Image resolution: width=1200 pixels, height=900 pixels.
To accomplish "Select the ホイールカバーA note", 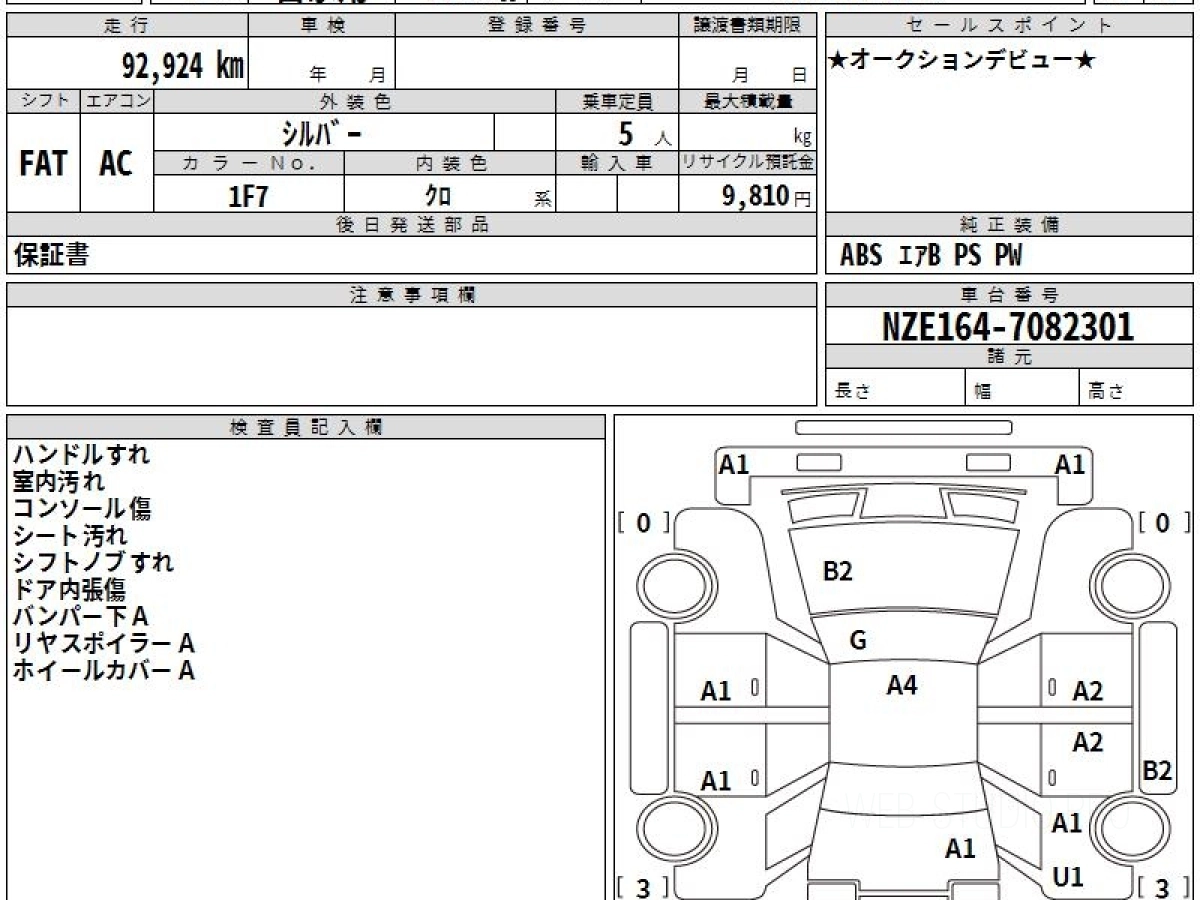I will [103, 670].
